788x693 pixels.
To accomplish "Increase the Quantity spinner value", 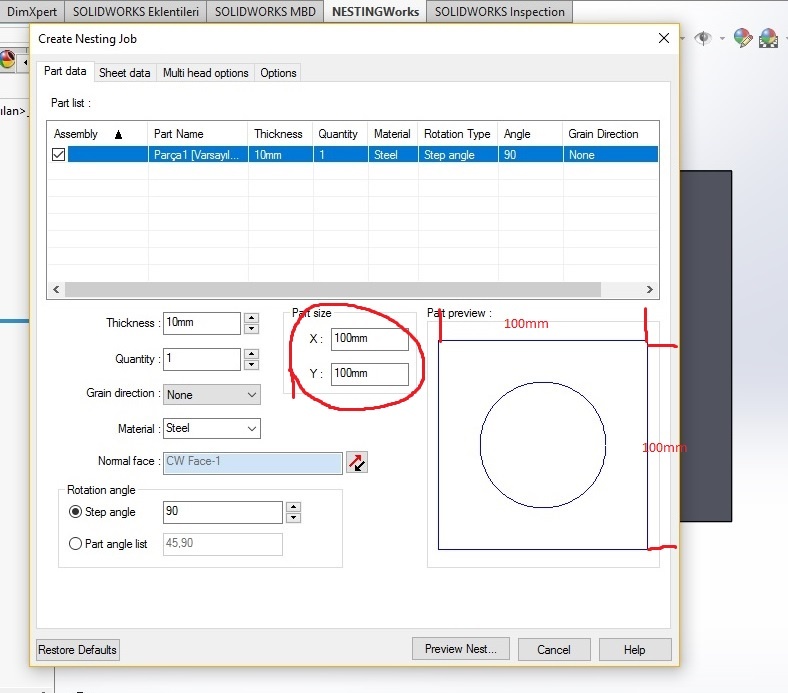I will (x=251, y=354).
